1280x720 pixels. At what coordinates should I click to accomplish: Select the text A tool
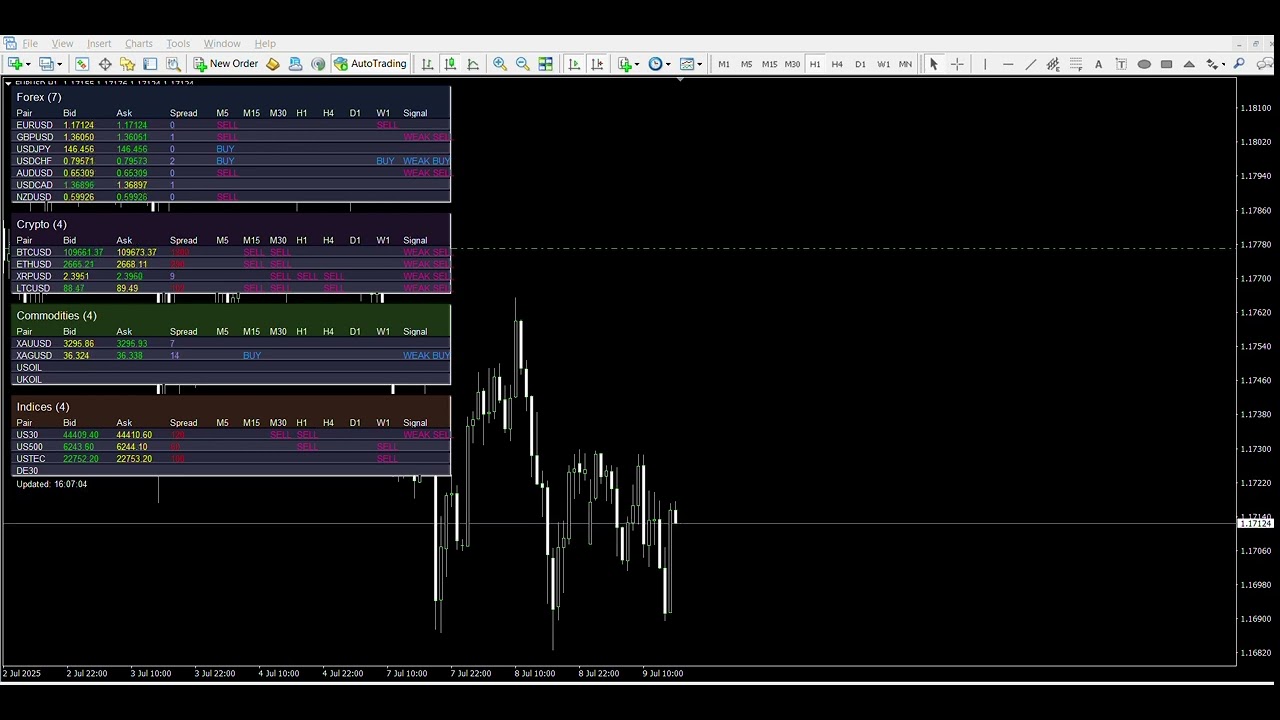pos(1098,64)
